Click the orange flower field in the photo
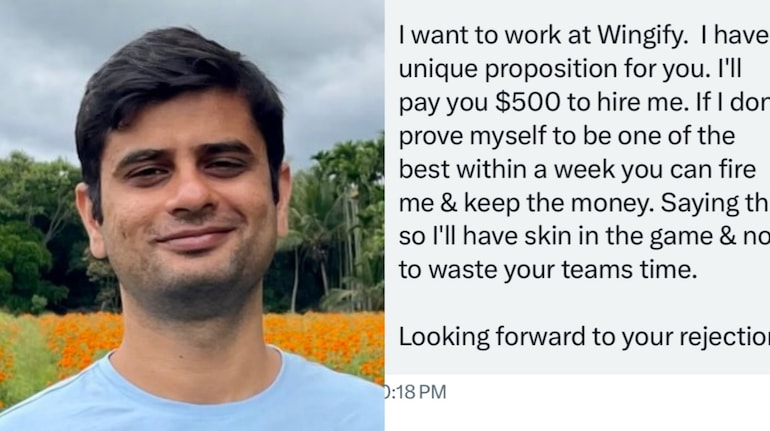Screen dimensions: 770x431 click(x=324, y=339)
